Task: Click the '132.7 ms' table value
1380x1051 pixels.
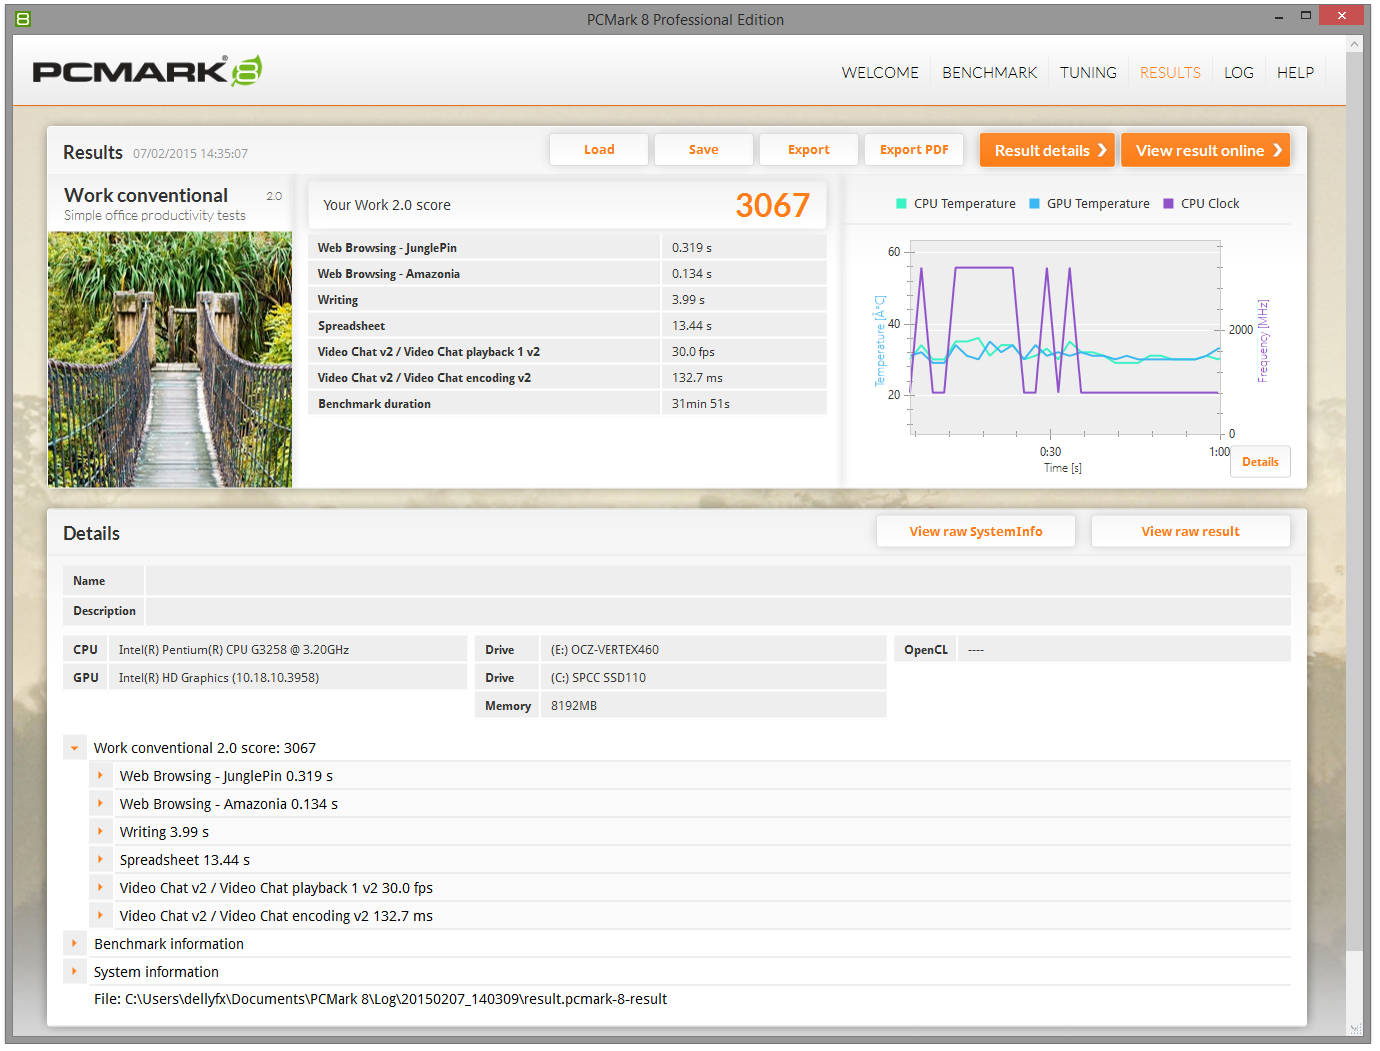Action: [x=697, y=378]
